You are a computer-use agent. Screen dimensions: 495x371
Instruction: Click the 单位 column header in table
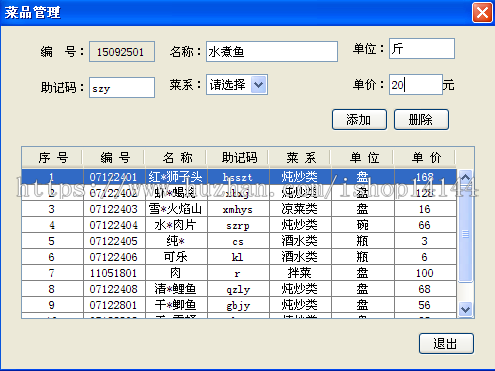tap(363, 157)
